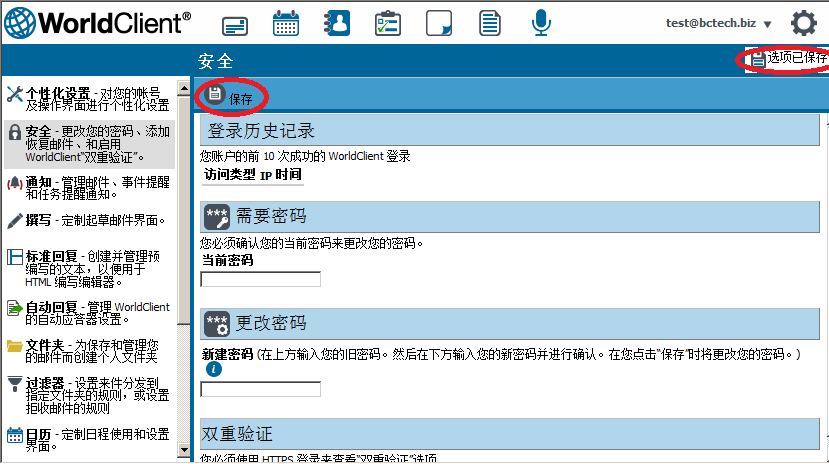Open the Voice microphone icon

pyautogui.click(x=541, y=23)
